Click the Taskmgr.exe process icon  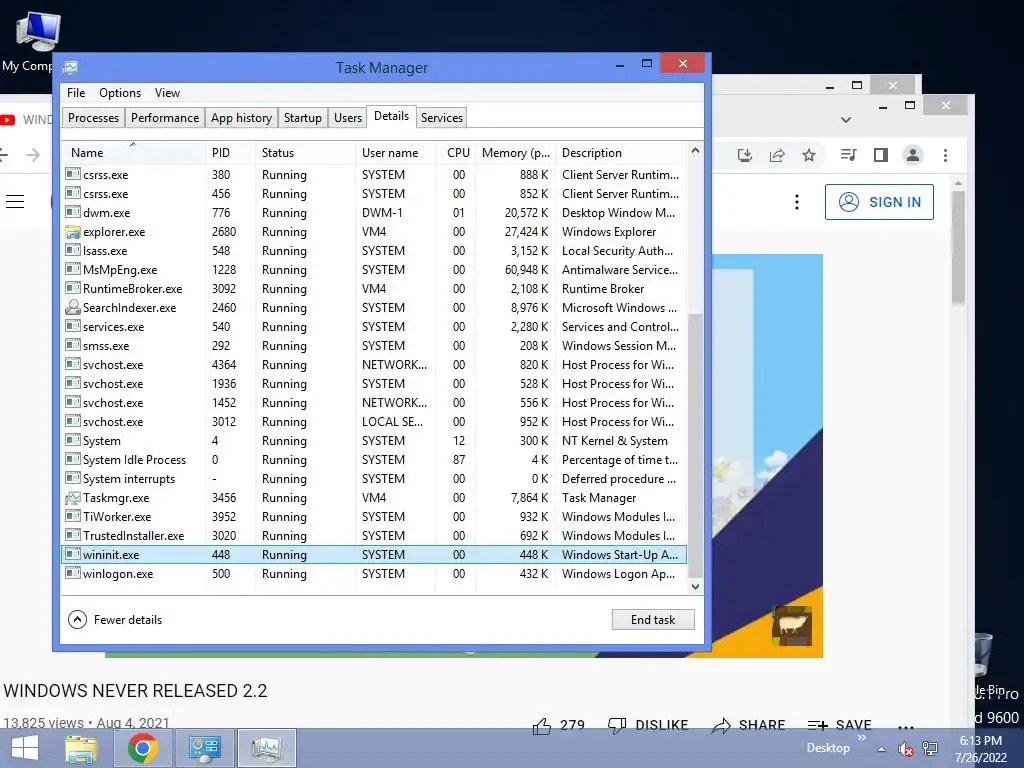tap(72, 498)
